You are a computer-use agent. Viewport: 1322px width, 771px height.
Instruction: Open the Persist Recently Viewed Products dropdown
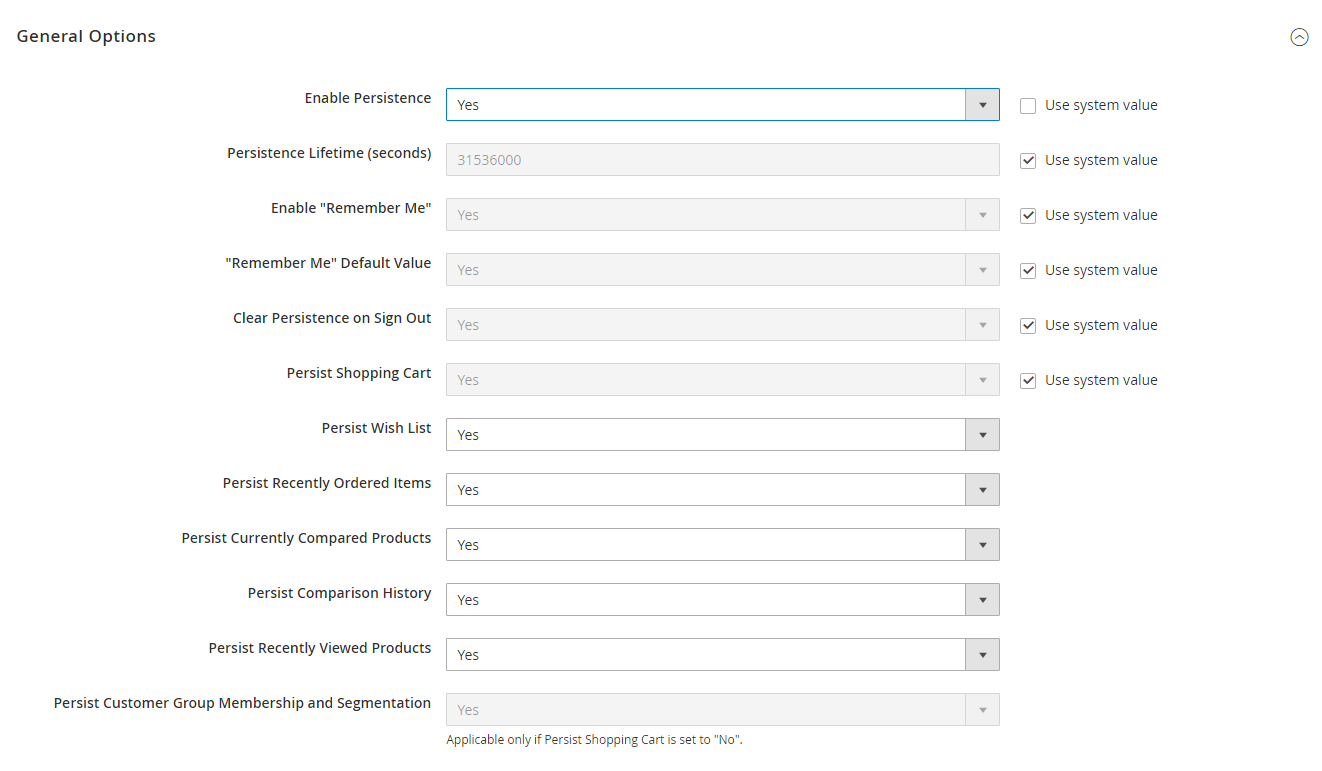722,654
